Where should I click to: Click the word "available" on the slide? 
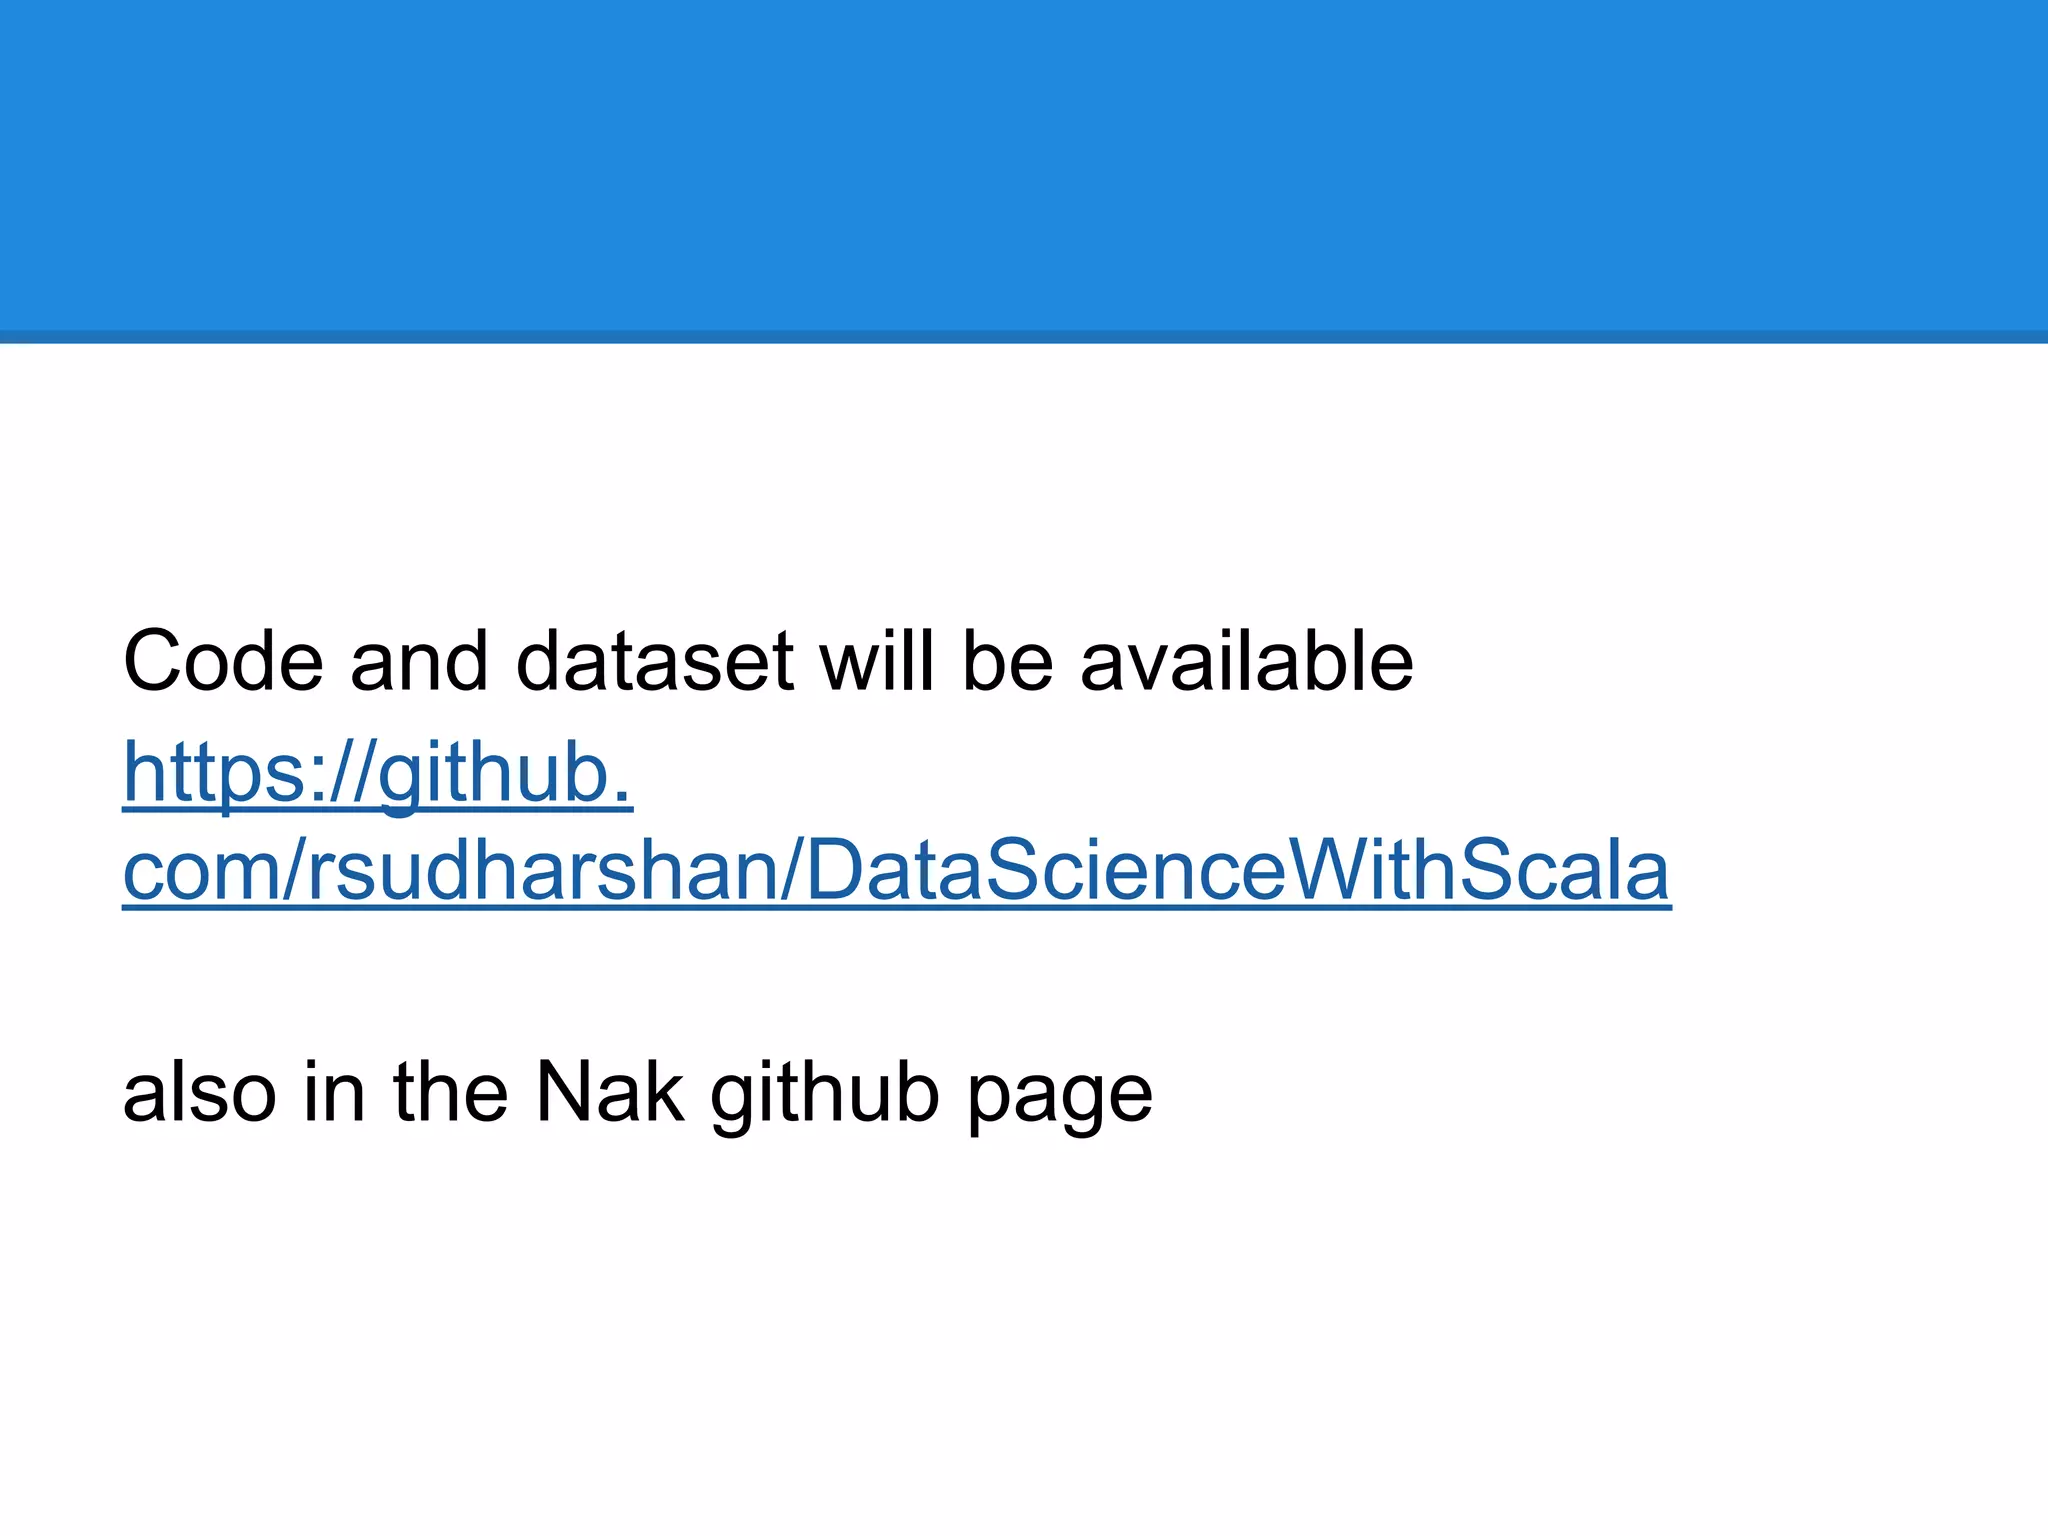[x=1246, y=662]
